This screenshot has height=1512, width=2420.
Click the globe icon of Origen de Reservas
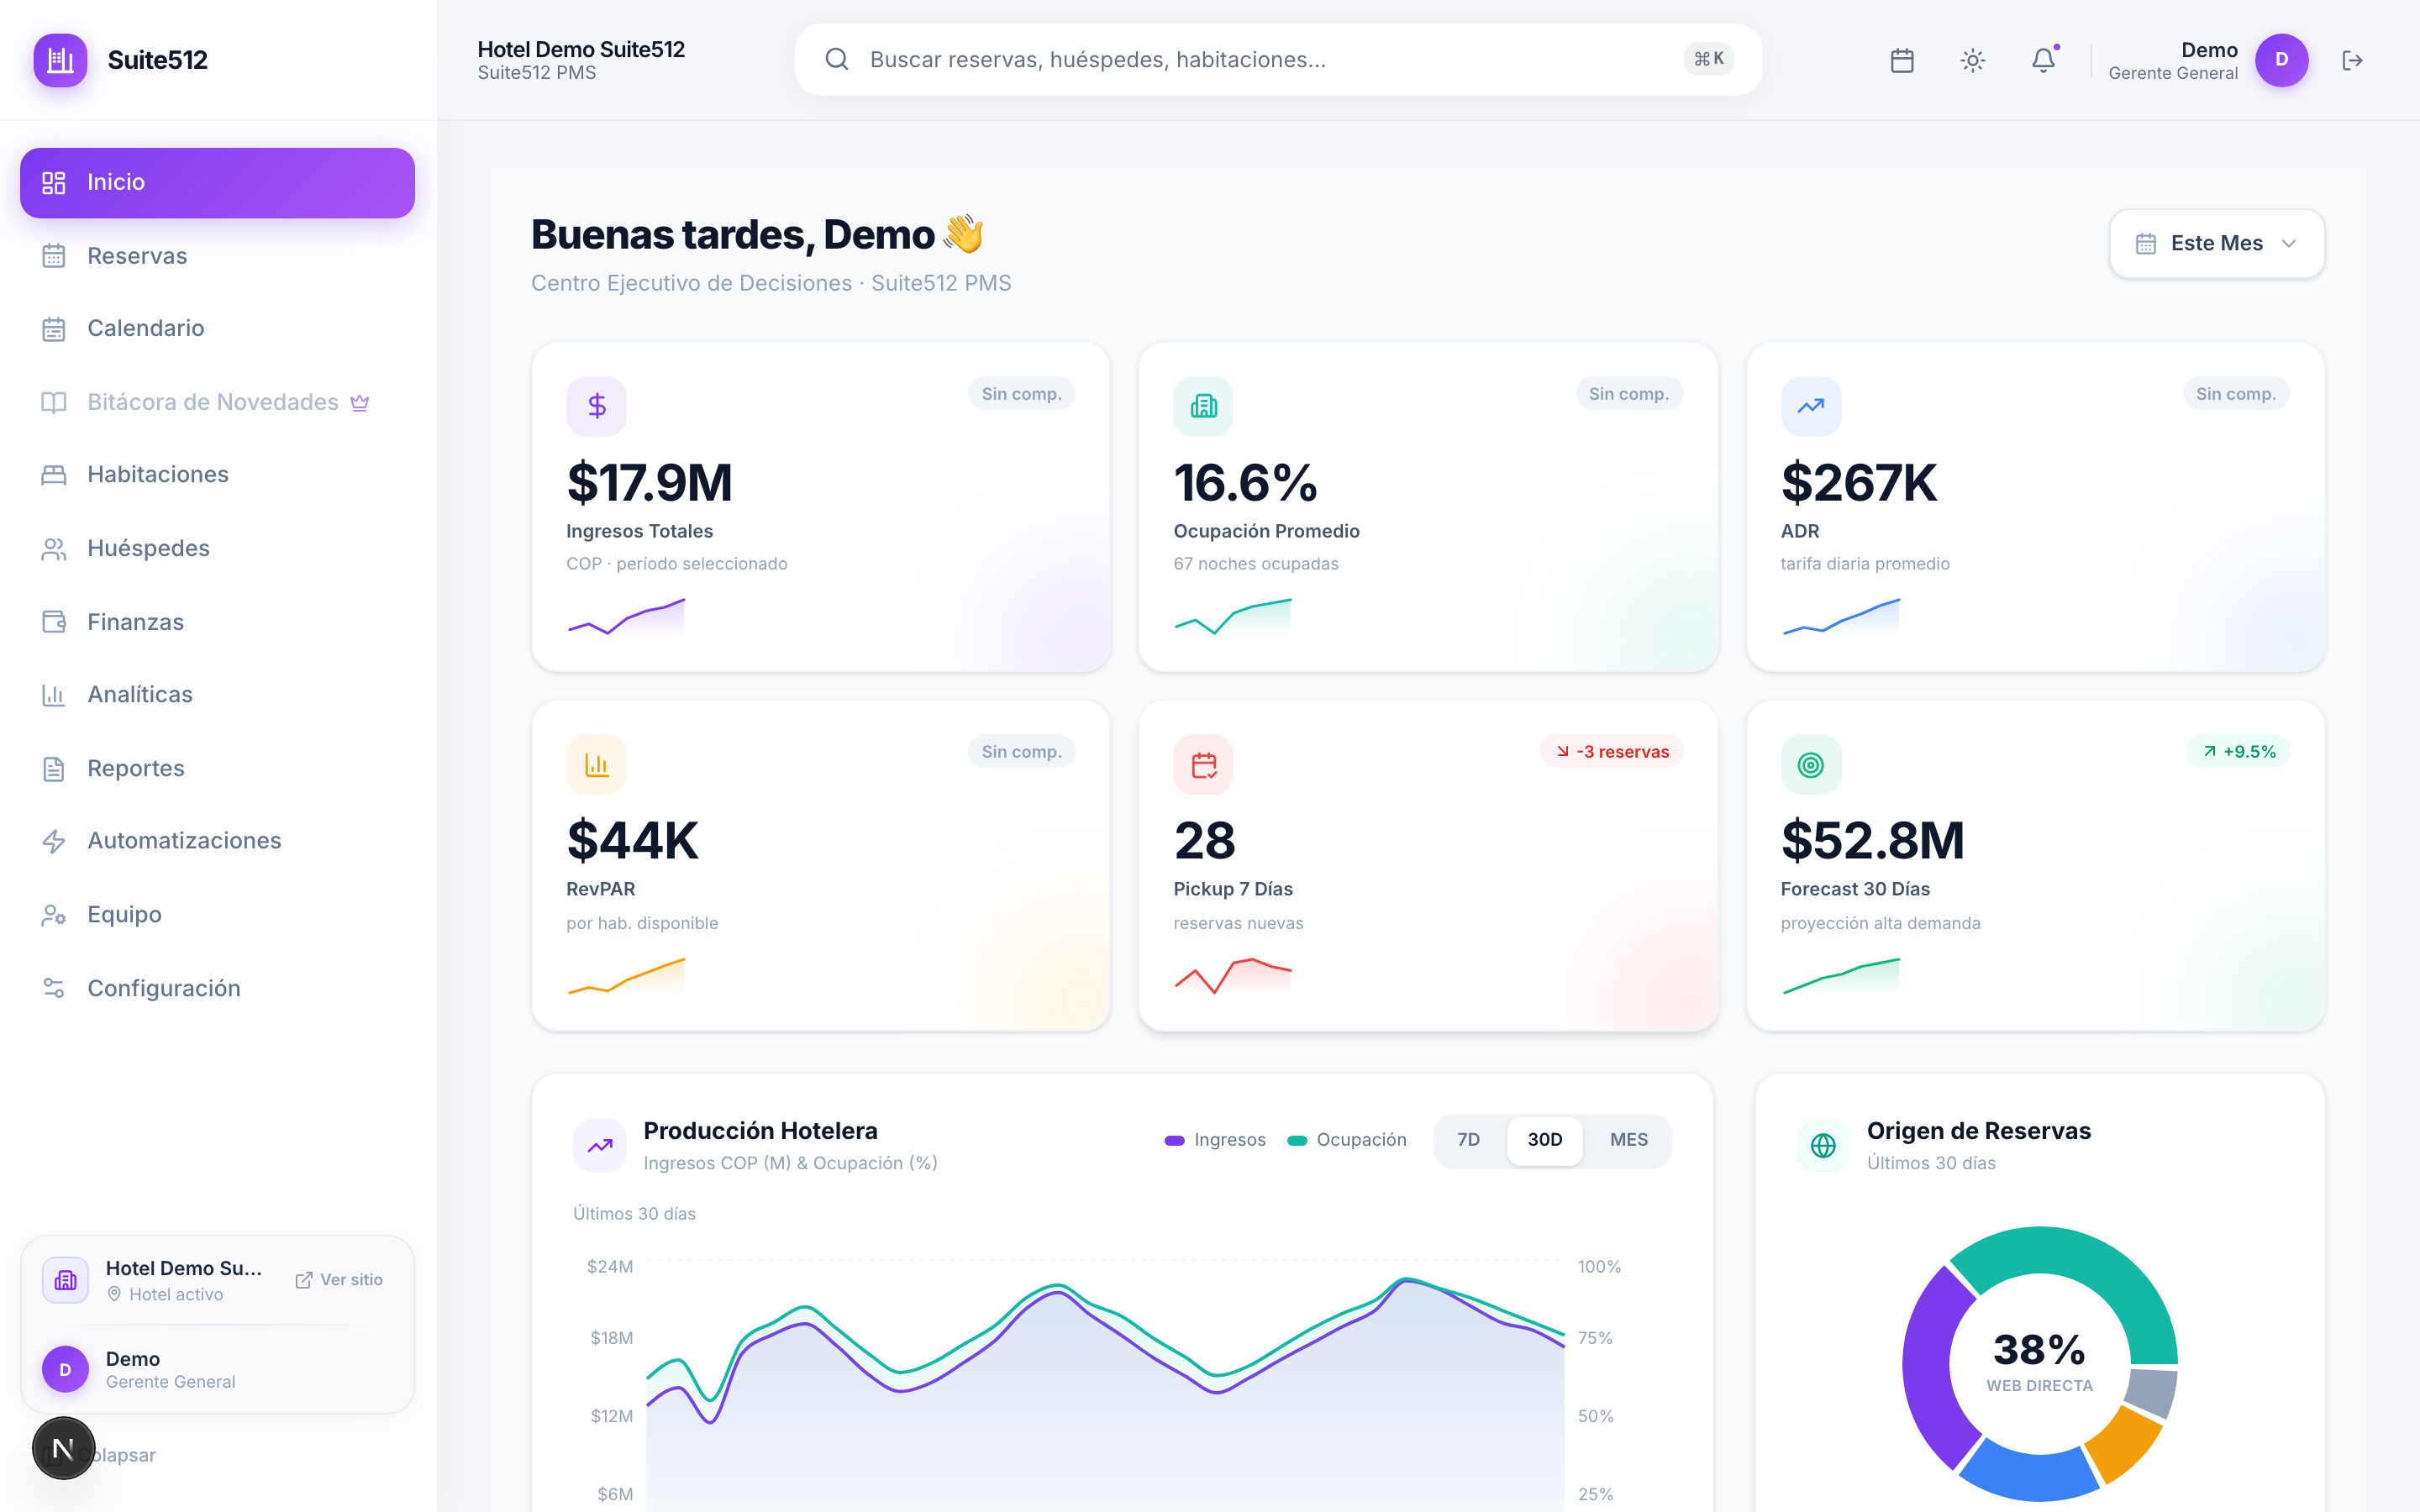pyautogui.click(x=1823, y=1145)
